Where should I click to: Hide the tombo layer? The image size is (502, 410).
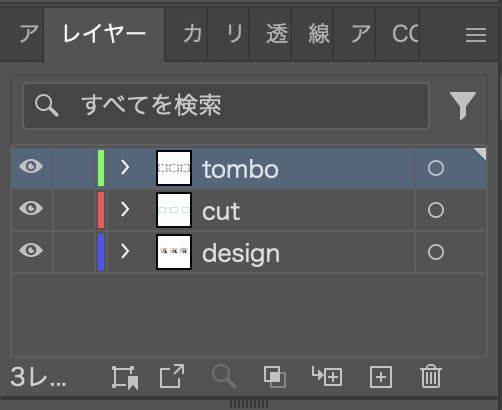pyautogui.click(x=31, y=166)
